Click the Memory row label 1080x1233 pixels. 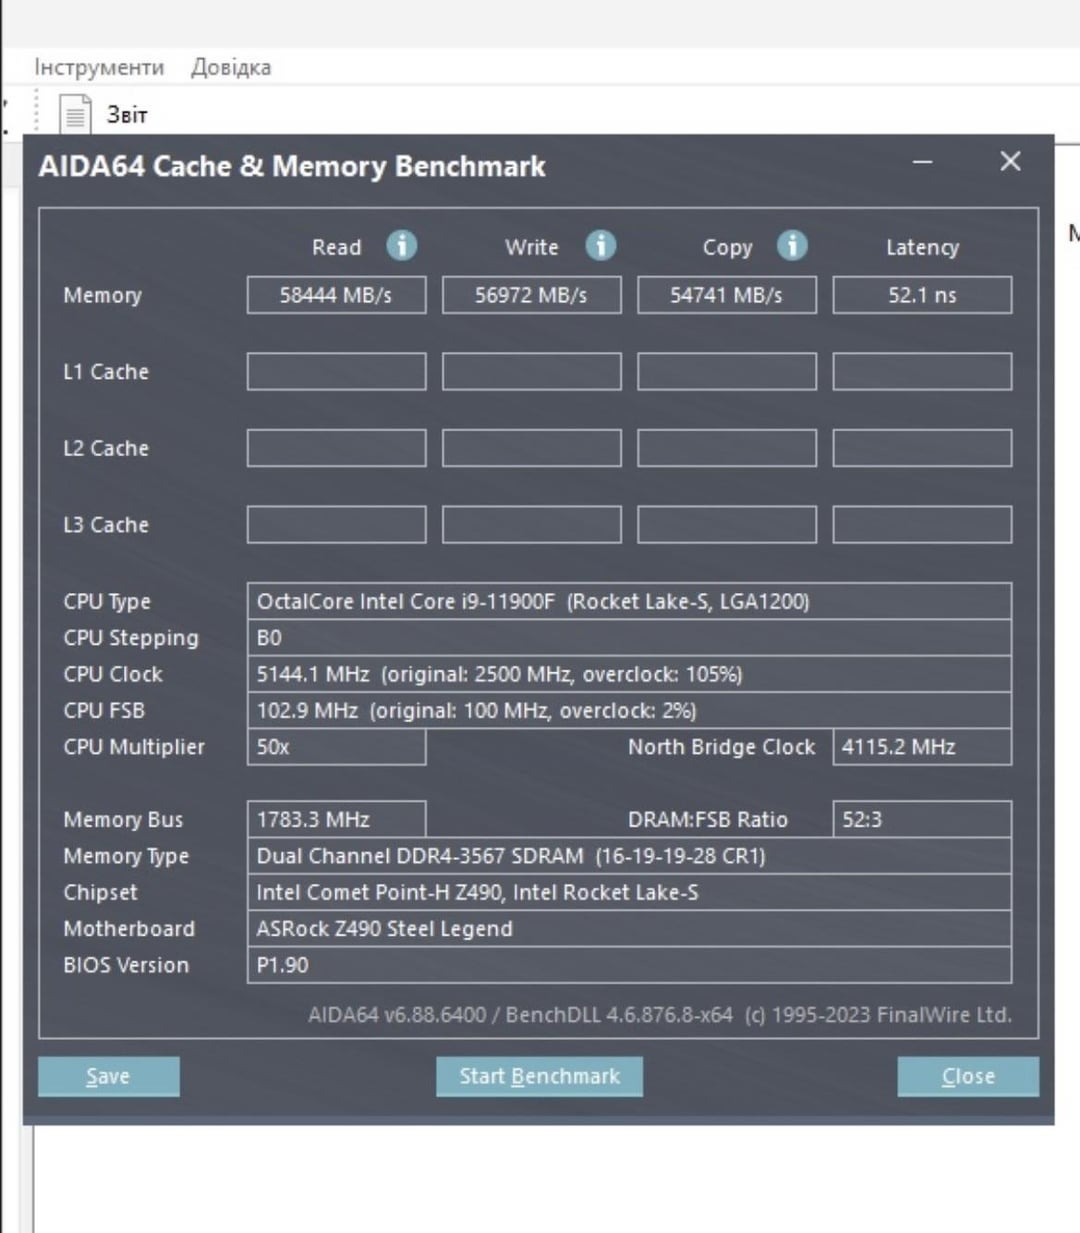pyautogui.click(x=102, y=295)
